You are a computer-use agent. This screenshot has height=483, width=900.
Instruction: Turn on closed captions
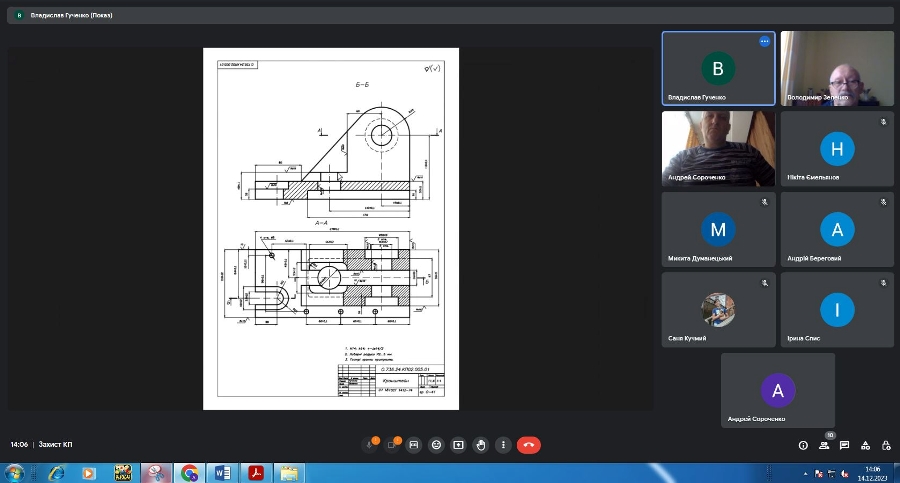(x=414, y=444)
